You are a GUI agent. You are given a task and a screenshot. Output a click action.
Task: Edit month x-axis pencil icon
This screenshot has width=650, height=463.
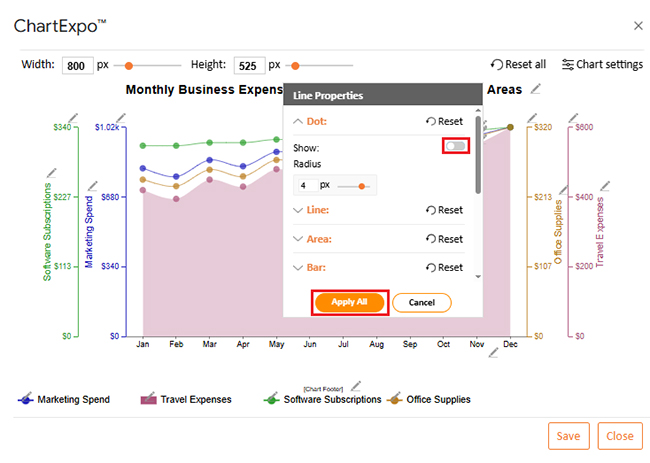tap(493, 353)
